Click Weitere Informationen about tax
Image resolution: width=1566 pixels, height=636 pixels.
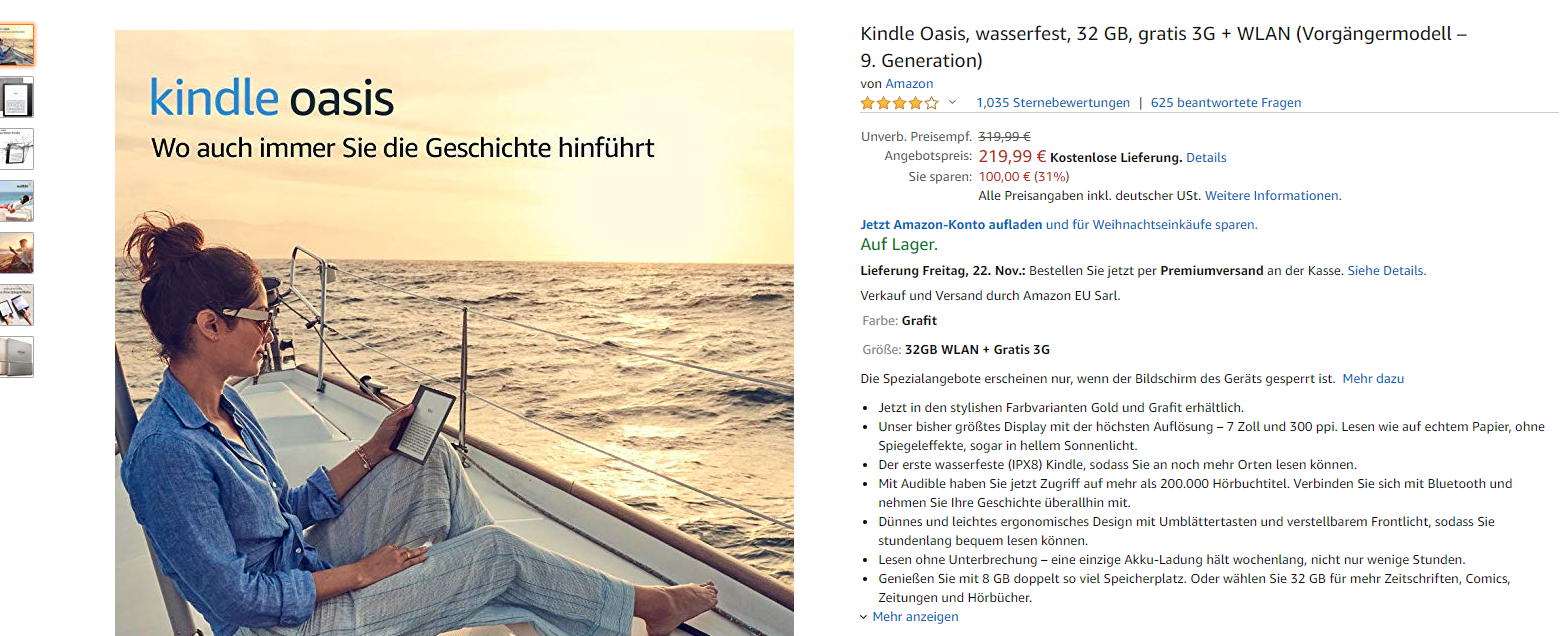[x=1272, y=196]
